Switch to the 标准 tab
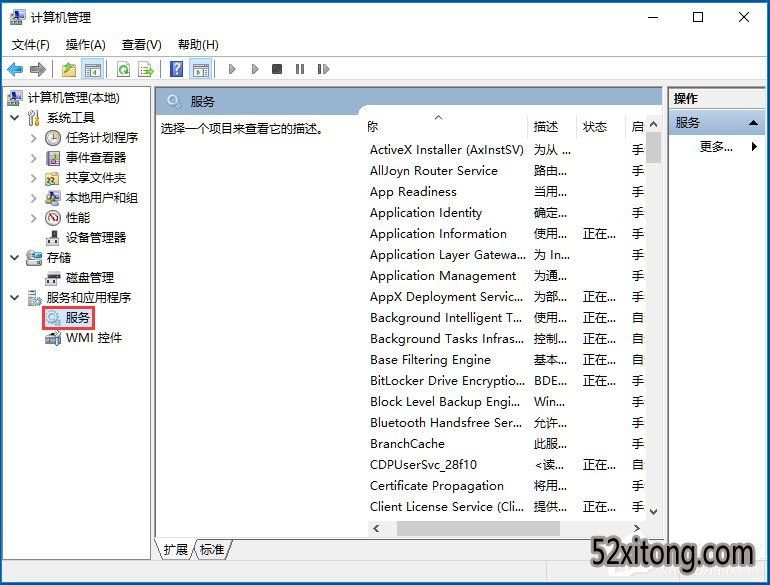Viewport: 770px width, 585px height. click(212, 550)
